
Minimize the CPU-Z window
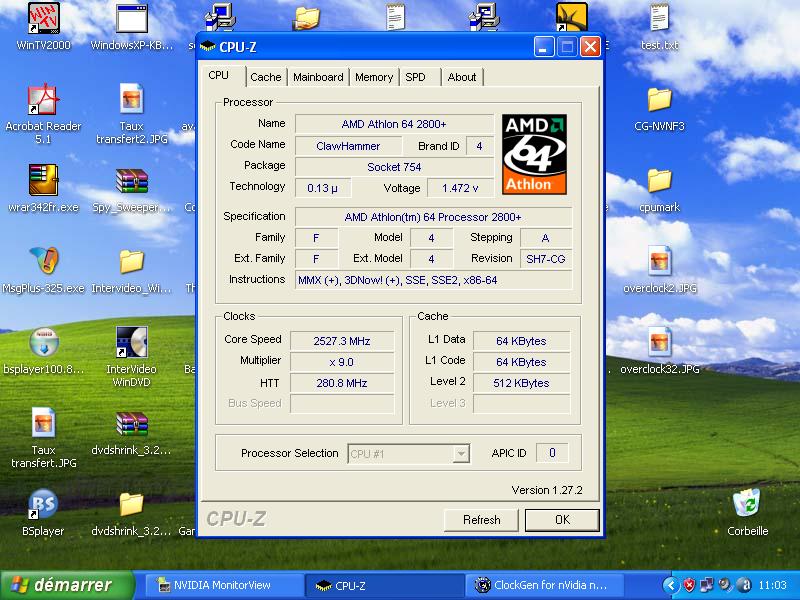pos(544,47)
